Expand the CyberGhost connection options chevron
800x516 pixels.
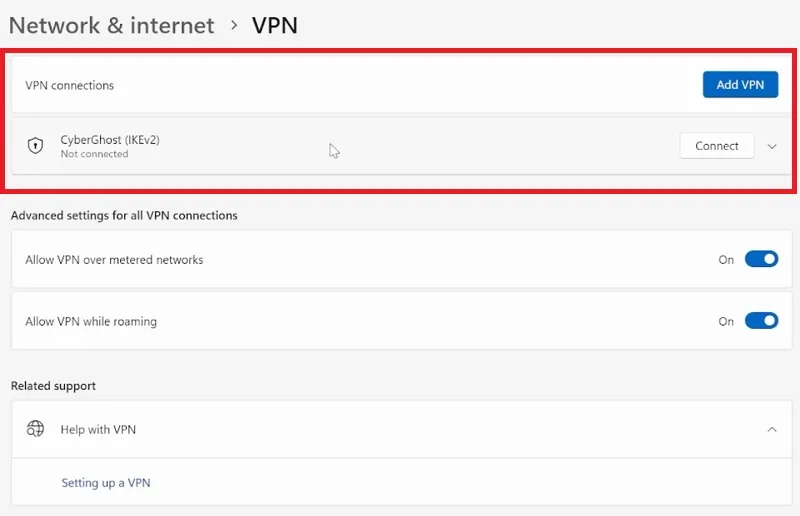click(772, 146)
